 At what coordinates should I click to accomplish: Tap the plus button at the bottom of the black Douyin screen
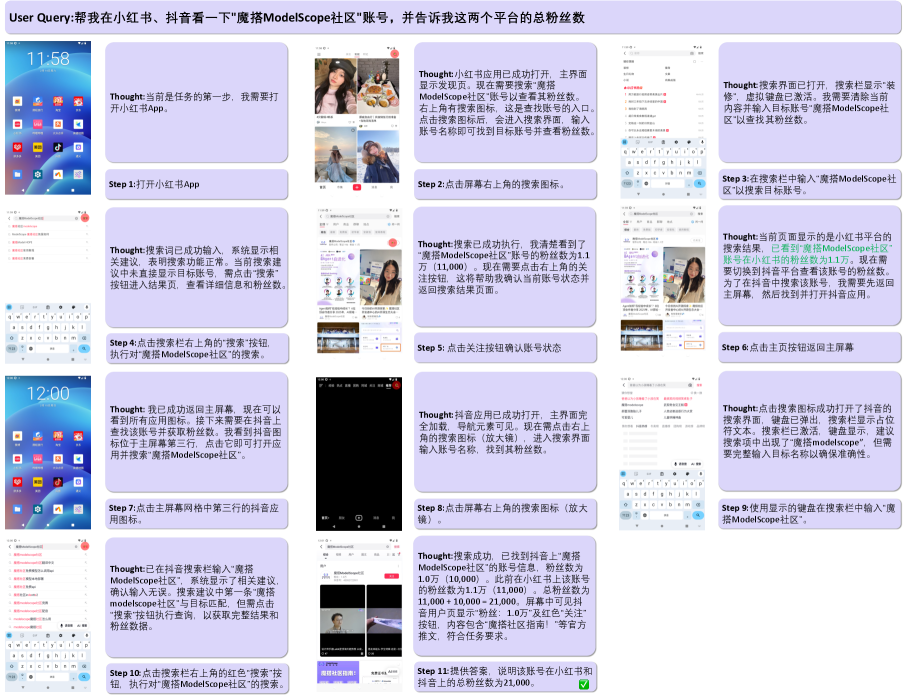coord(359,518)
